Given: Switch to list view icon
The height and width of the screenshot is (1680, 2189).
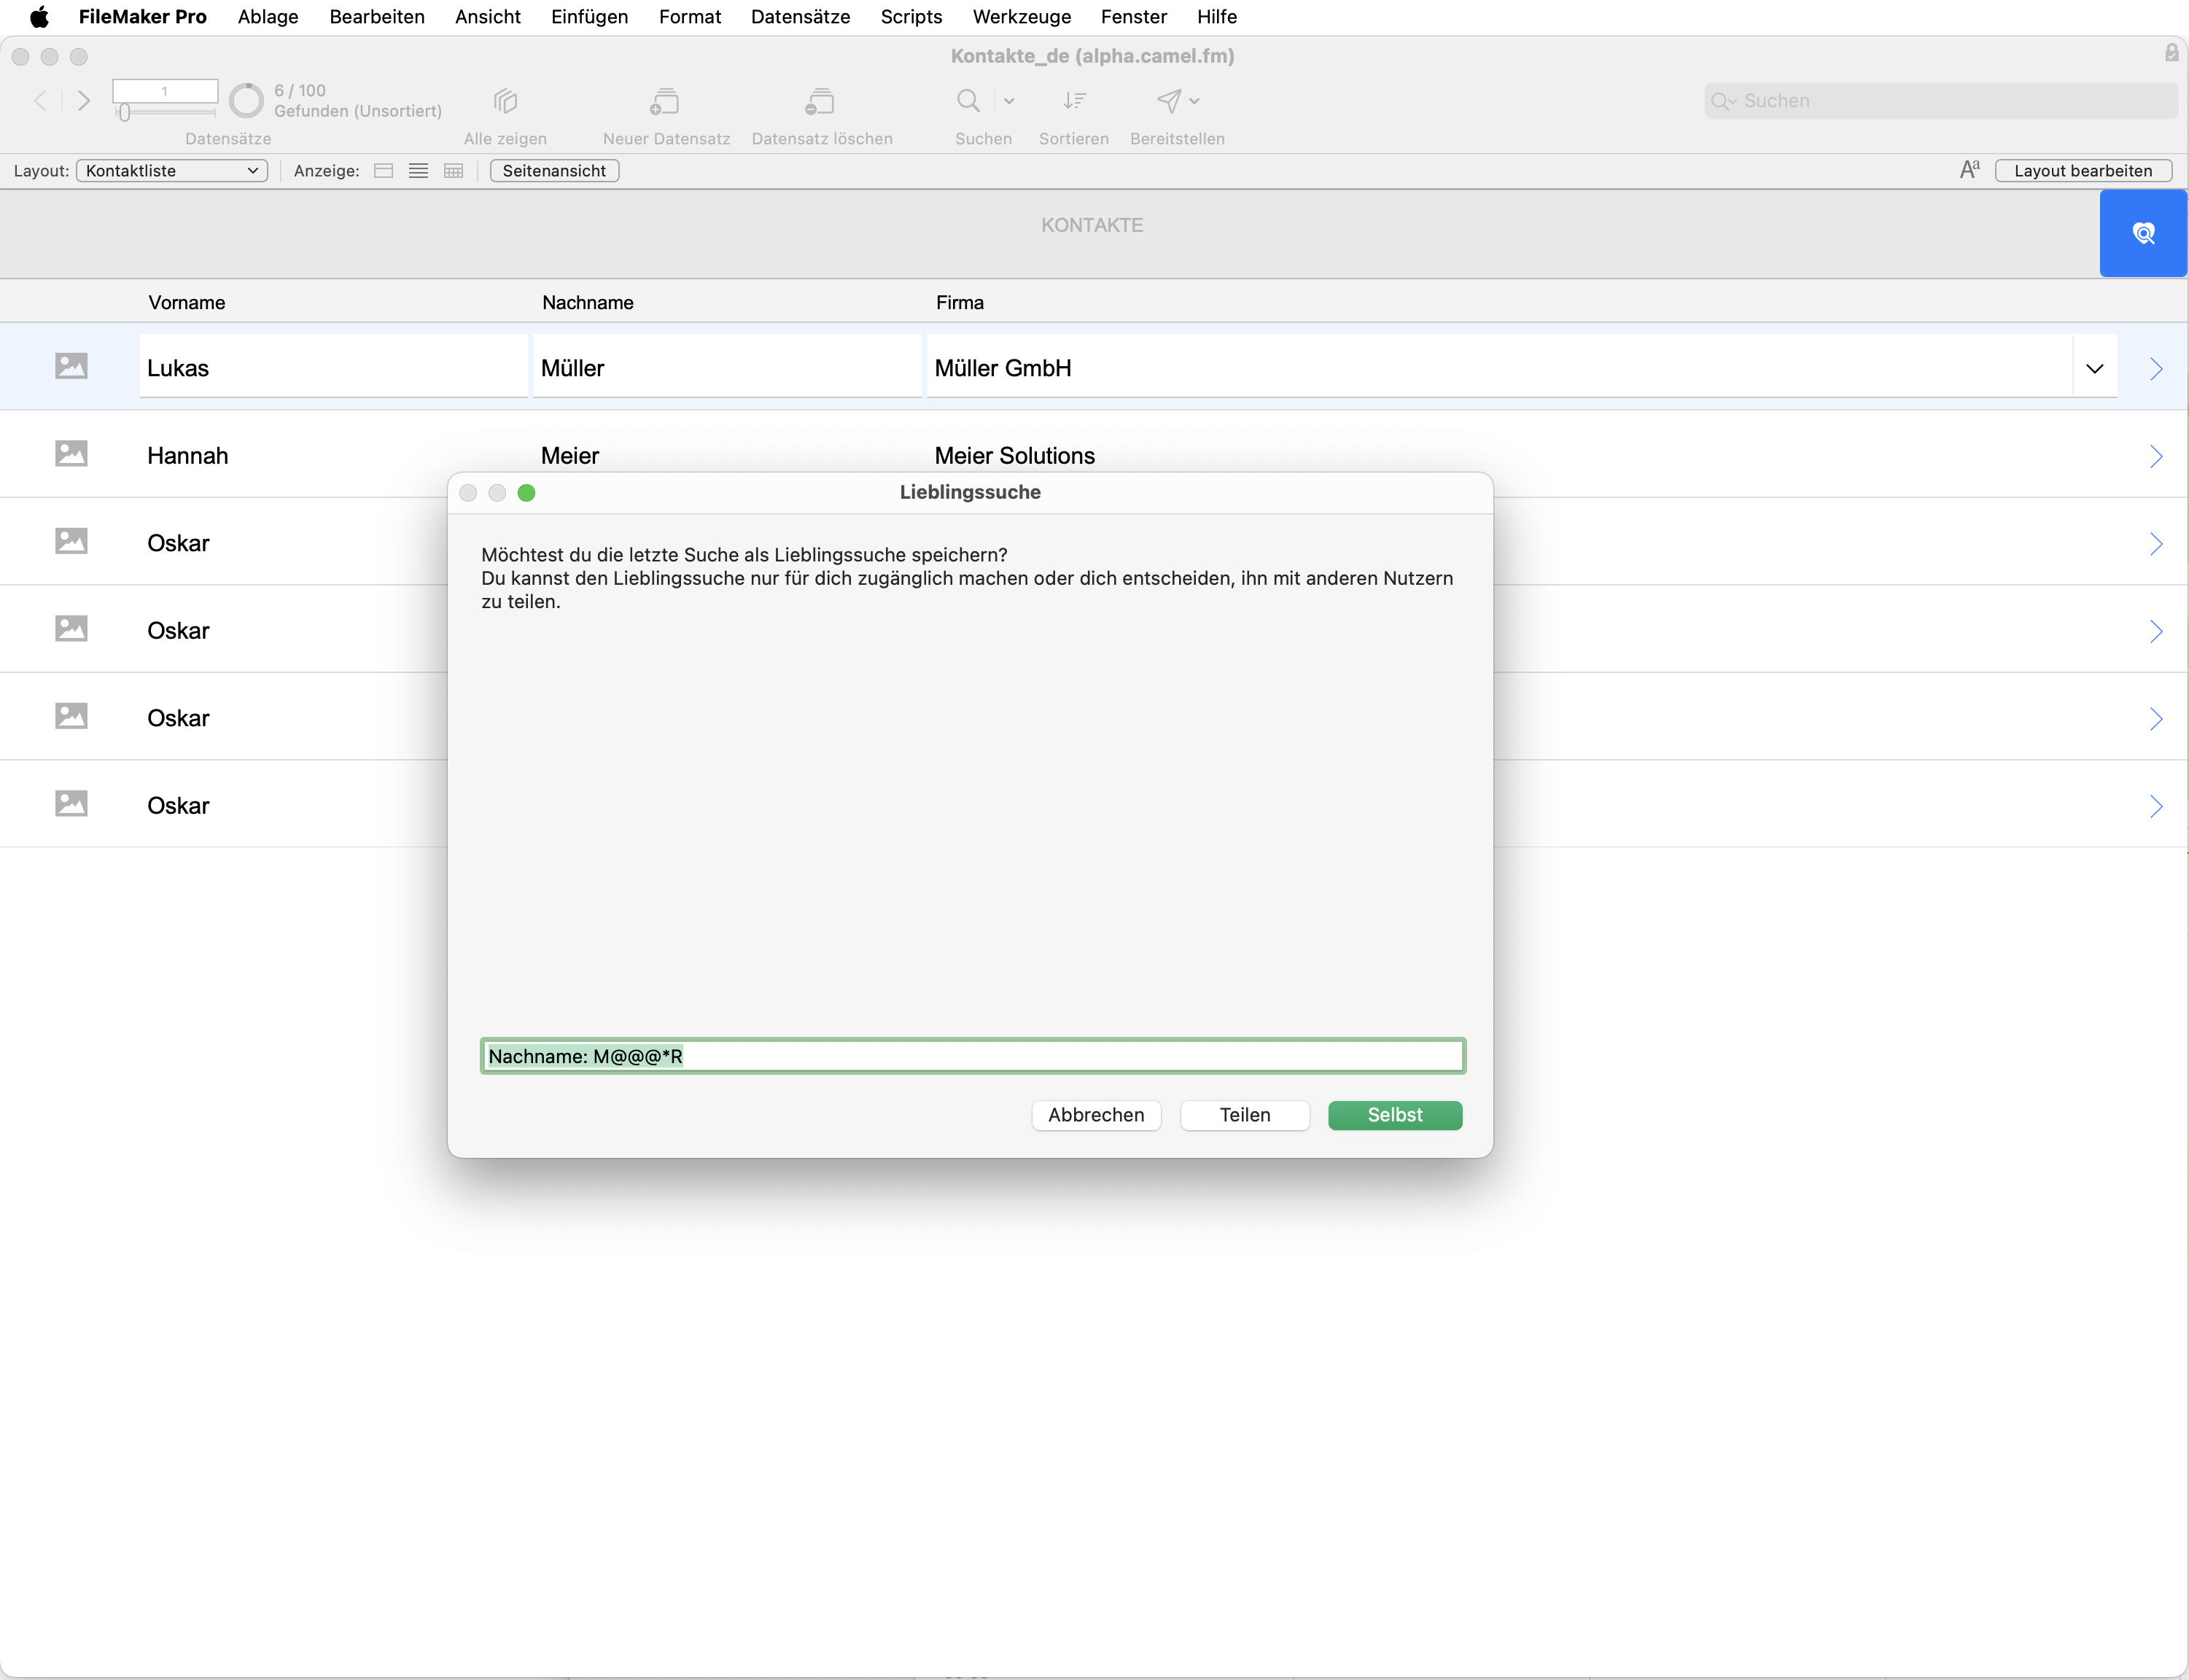Looking at the screenshot, I should pyautogui.click(x=418, y=171).
